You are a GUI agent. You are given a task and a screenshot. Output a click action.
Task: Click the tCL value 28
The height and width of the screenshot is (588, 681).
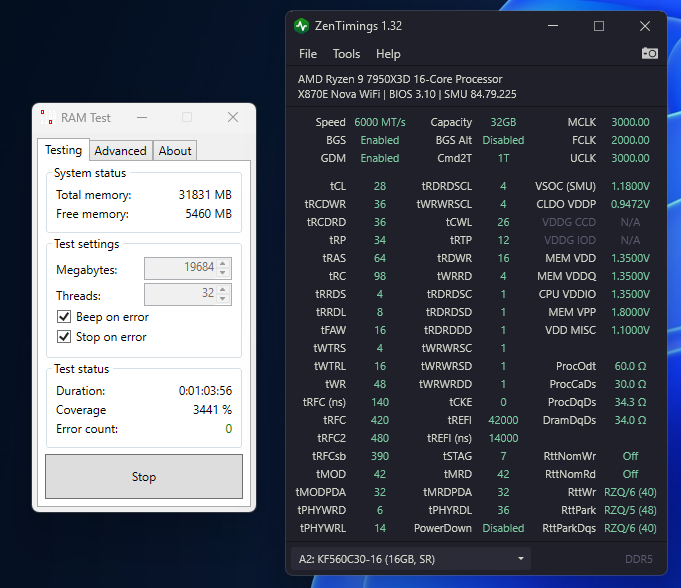tap(380, 186)
